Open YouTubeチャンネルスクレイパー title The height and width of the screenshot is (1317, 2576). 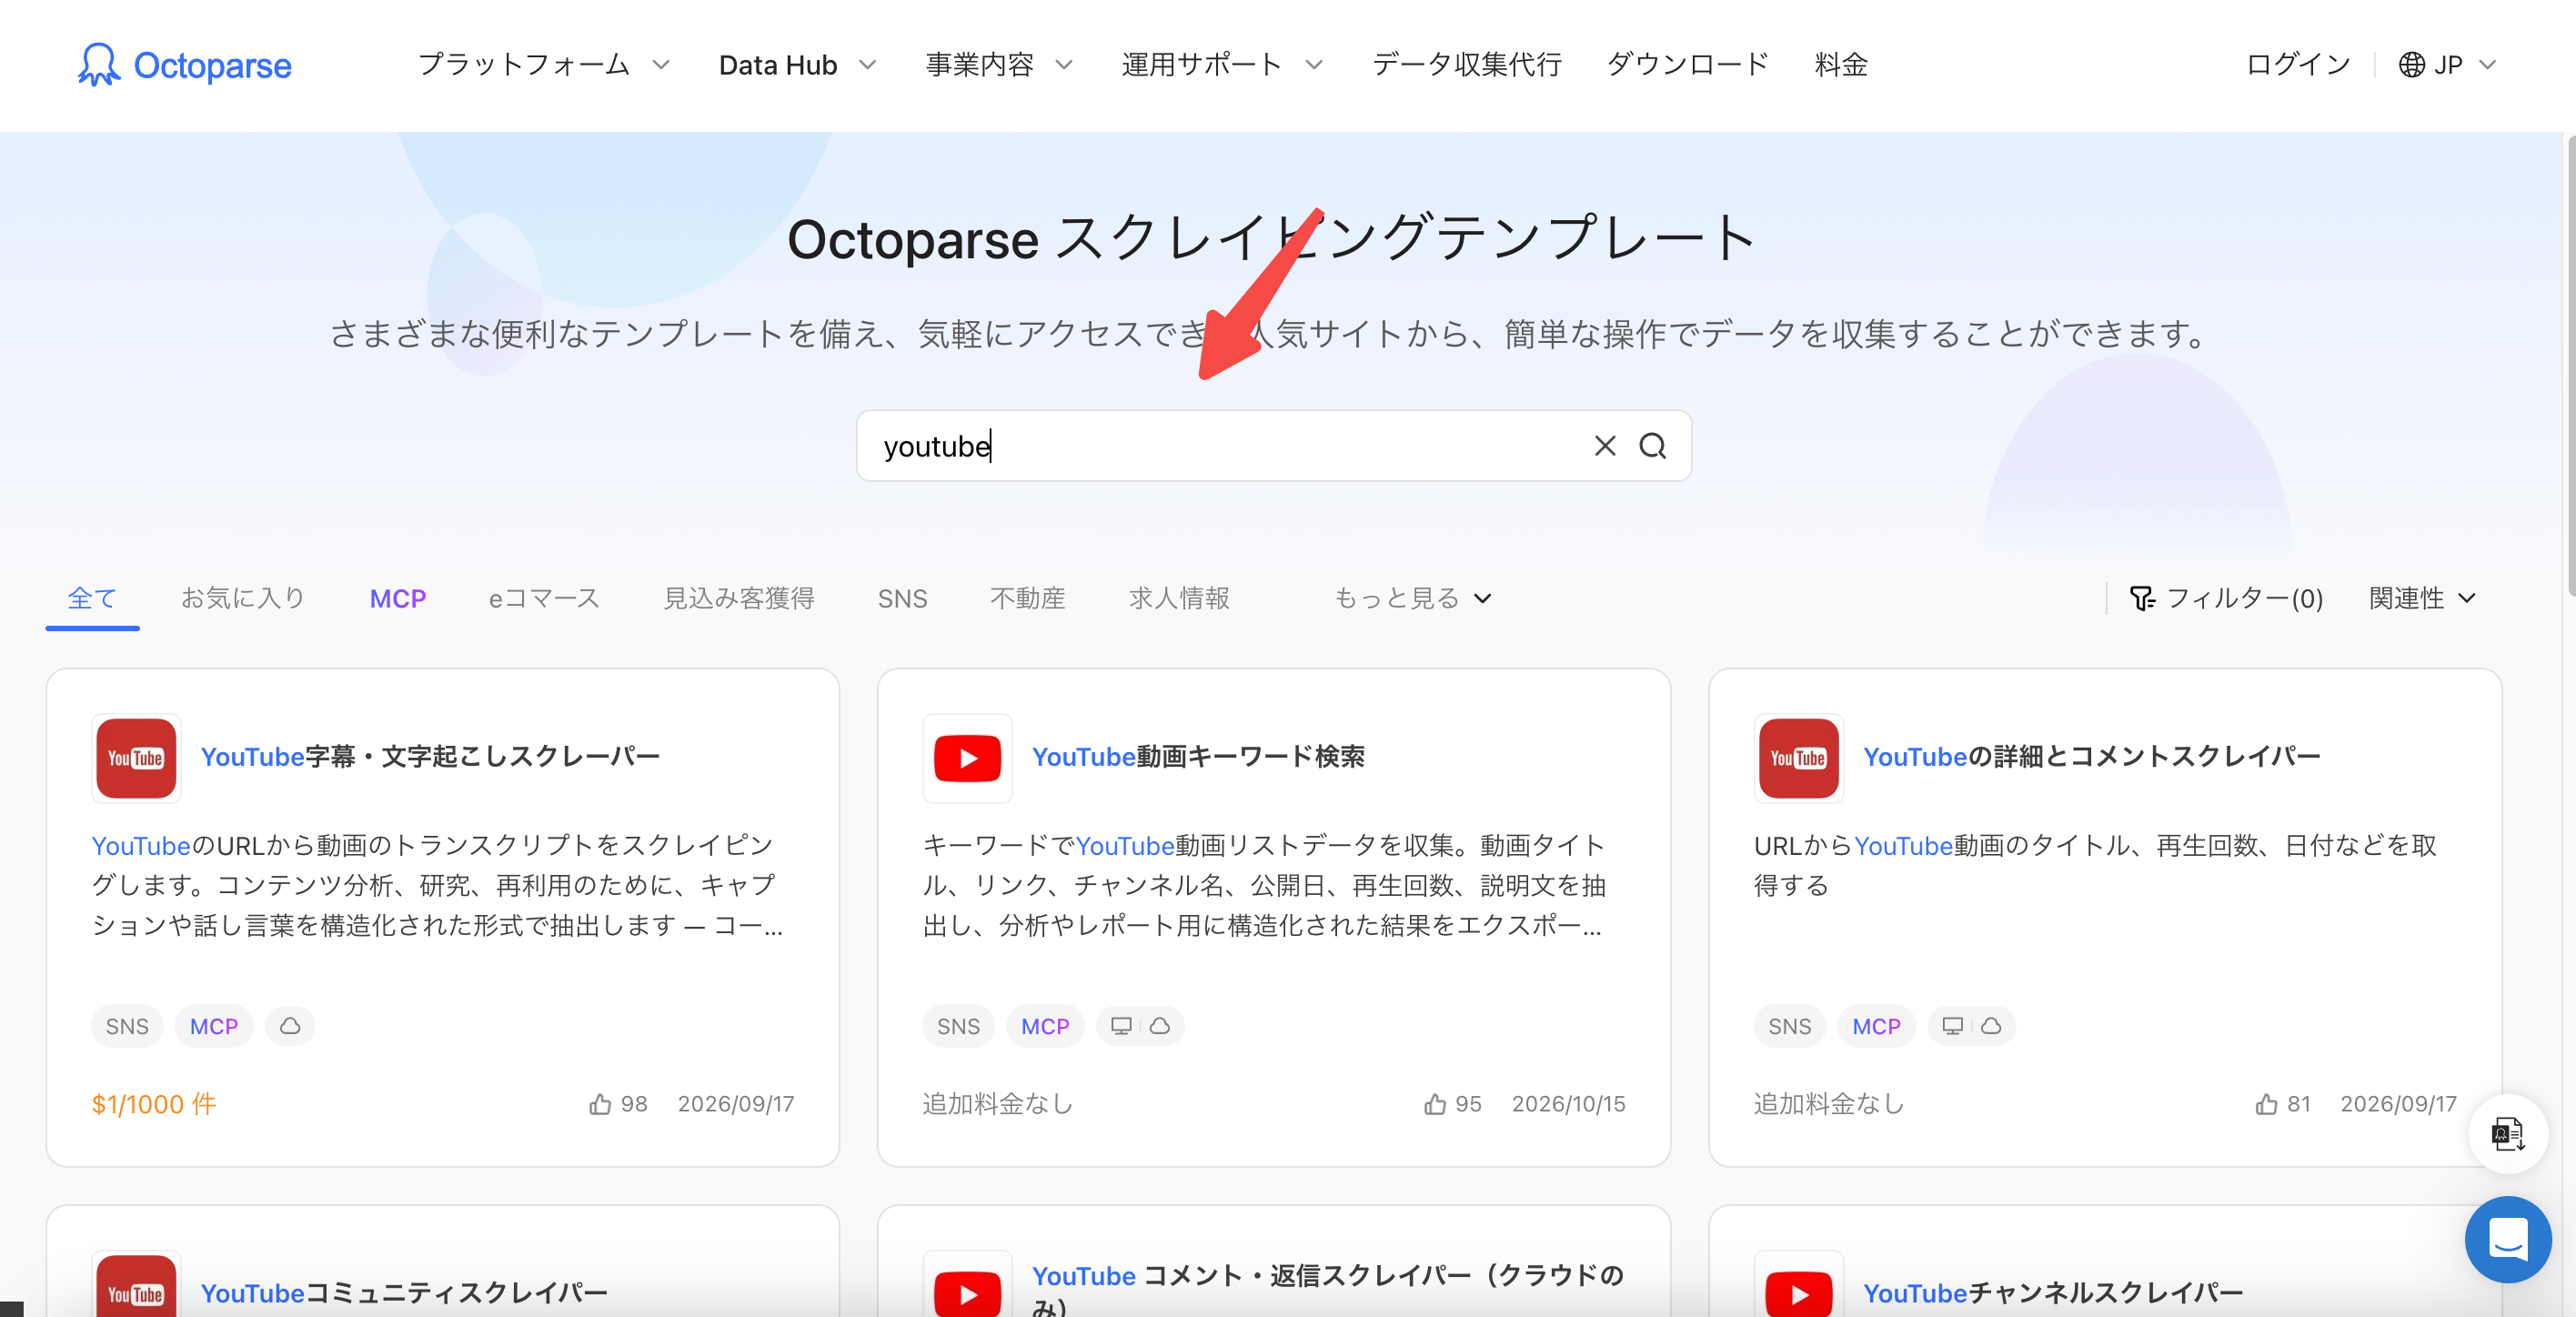pyautogui.click(x=2053, y=1293)
